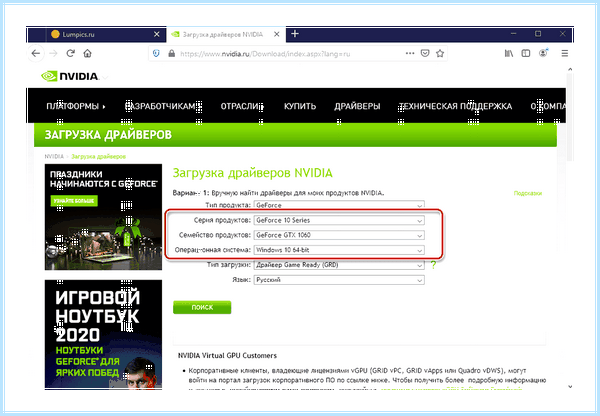This screenshot has height=416, width=600.
Task: Open the Firefox hamburger menu
Action: [565, 53]
